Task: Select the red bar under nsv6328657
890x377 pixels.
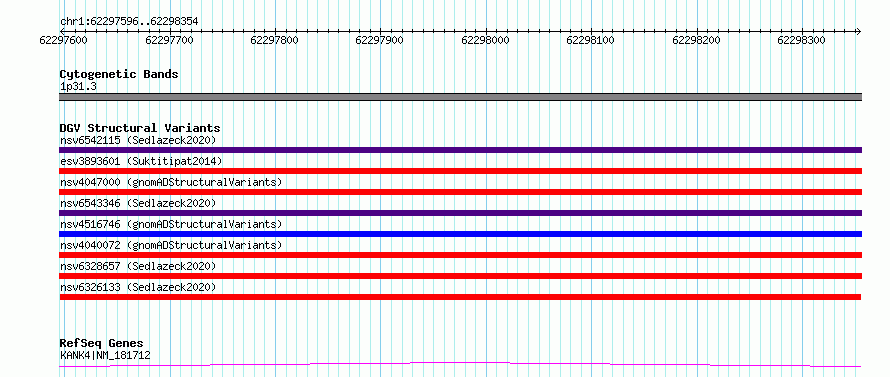Action: pos(460,276)
